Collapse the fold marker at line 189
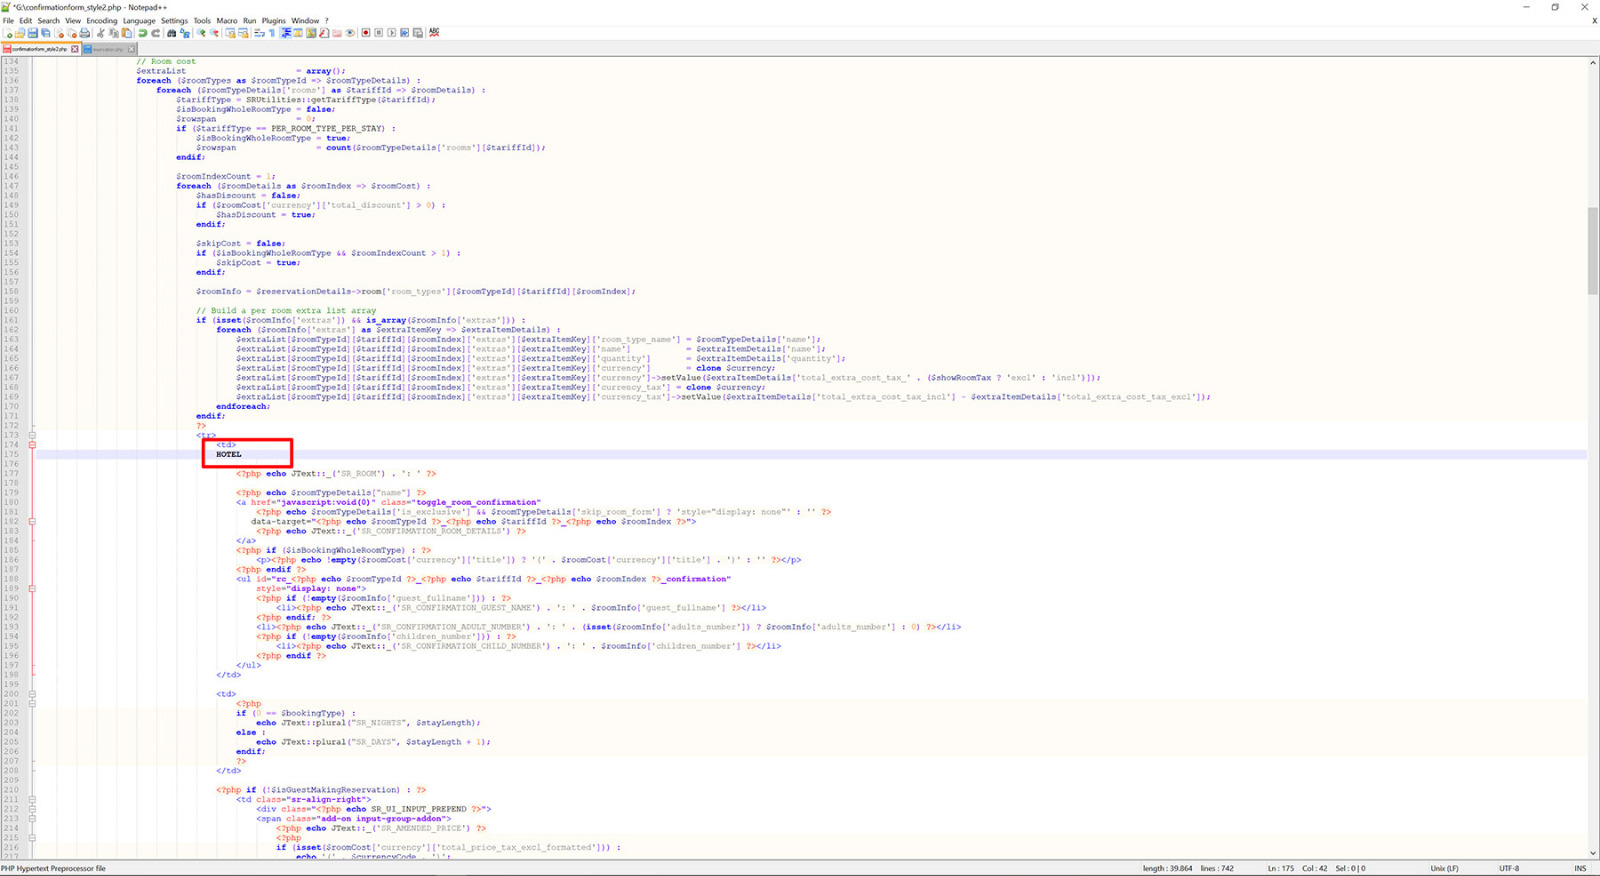The image size is (1600, 876). pyautogui.click(x=32, y=588)
